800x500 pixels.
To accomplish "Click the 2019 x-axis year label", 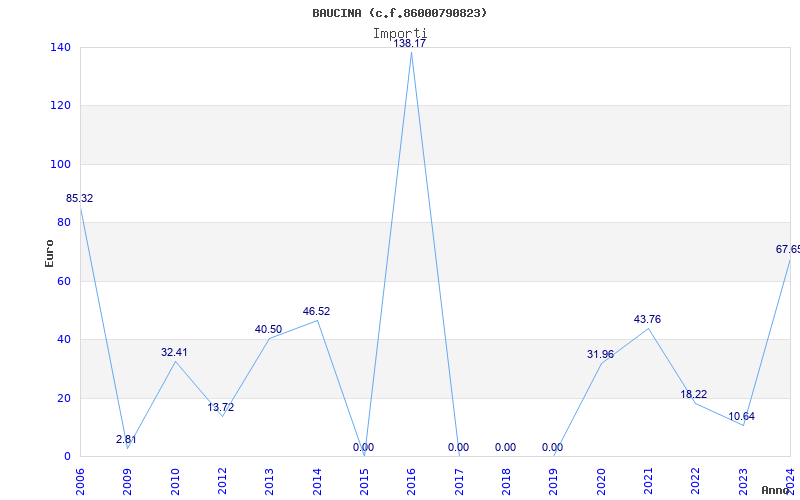I will (x=554, y=482).
